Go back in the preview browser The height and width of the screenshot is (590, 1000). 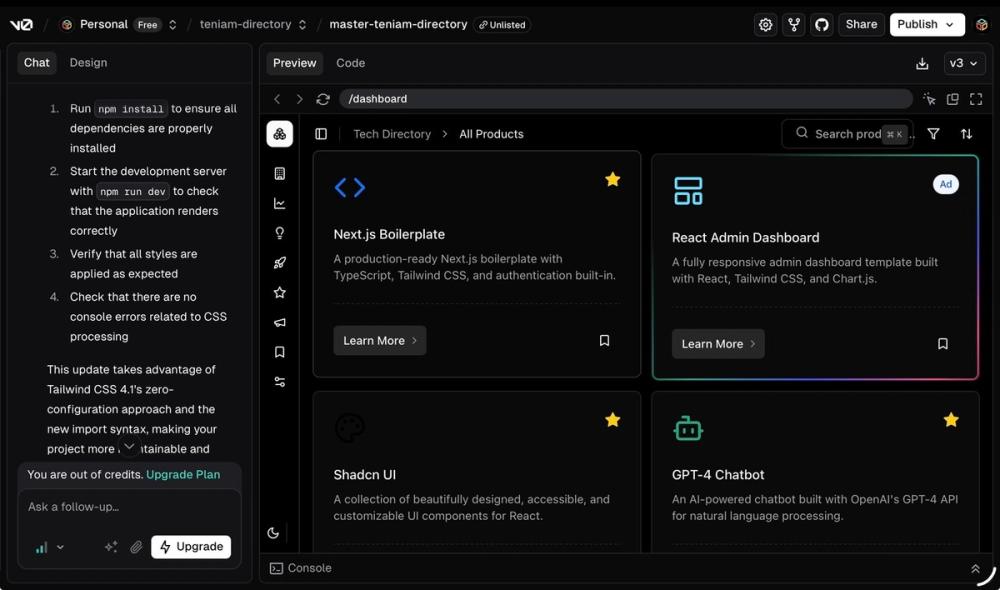[x=277, y=99]
